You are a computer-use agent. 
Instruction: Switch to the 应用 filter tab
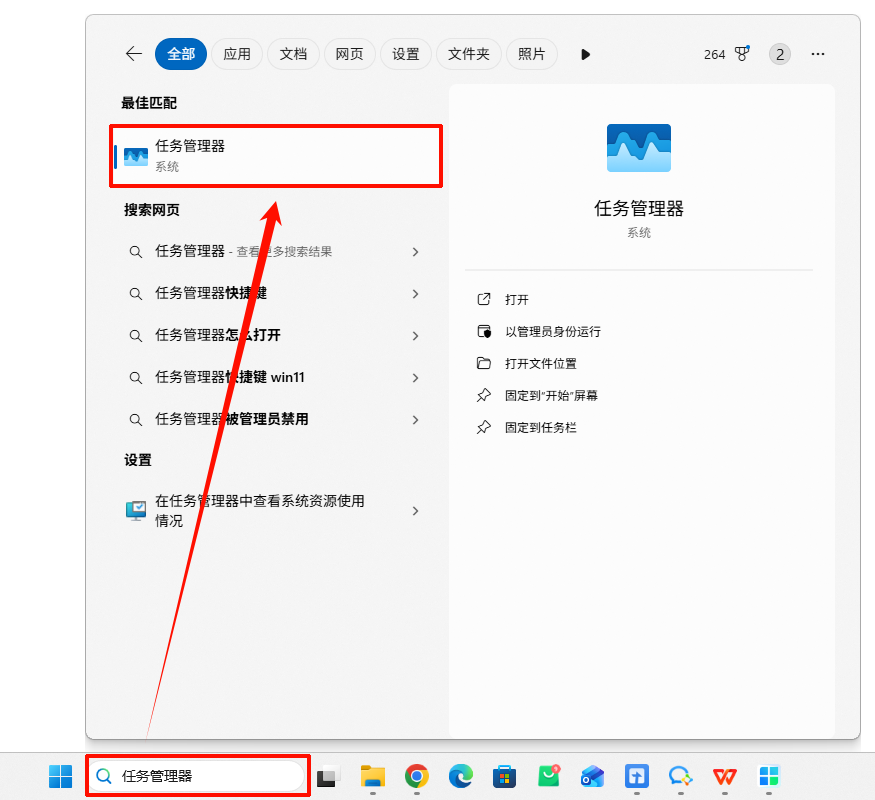click(237, 54)
